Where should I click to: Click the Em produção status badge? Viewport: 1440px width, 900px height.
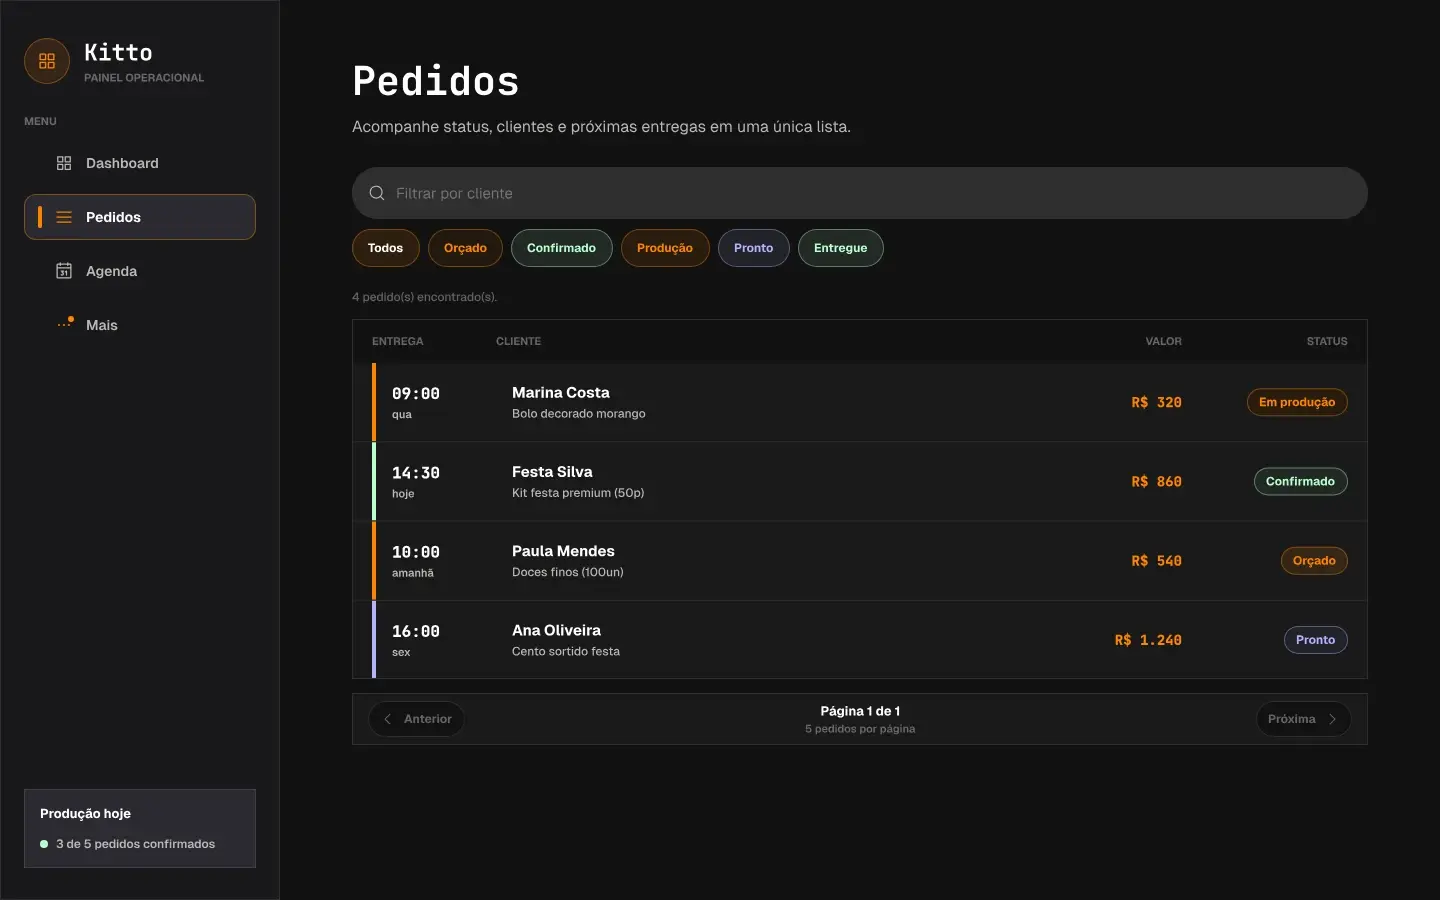tap(1297, 402)
